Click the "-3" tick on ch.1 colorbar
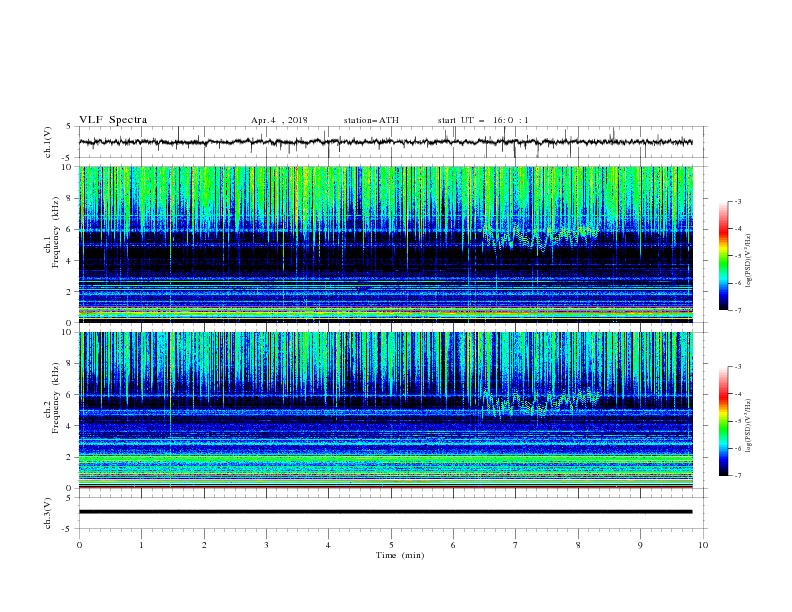 tap(737, 201)
